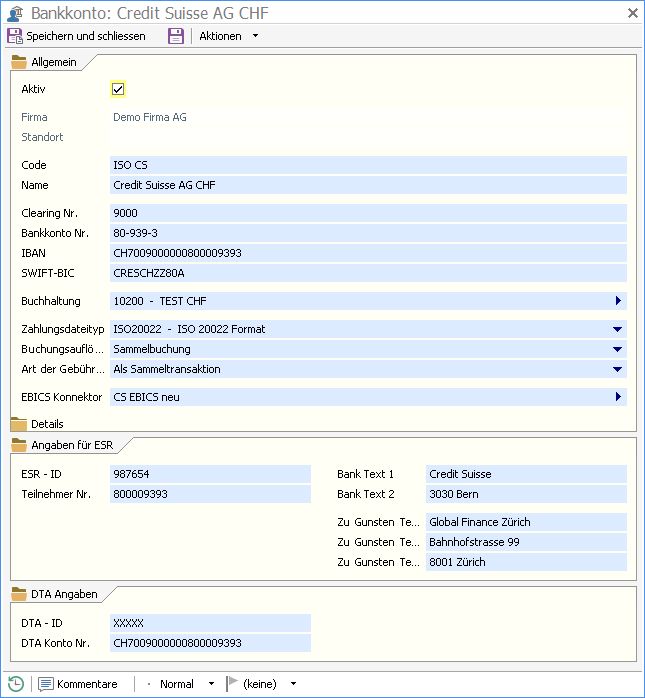Open the Zahlungsdateityp dropdown

click(618, 329)
